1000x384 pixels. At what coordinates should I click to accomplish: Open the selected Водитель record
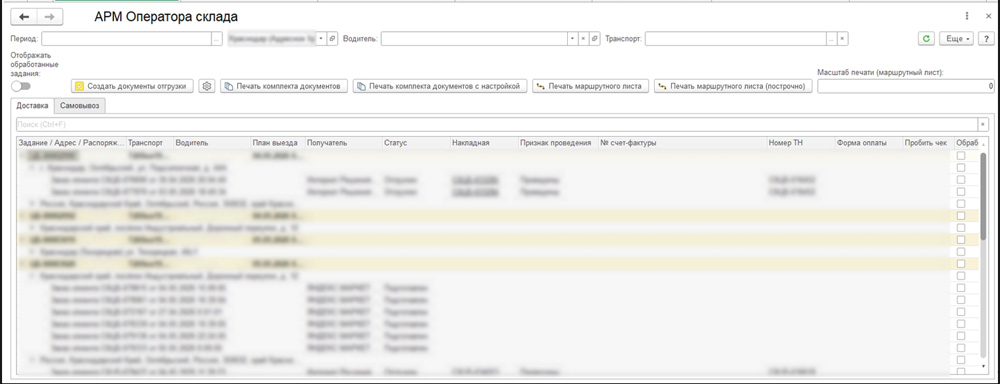[x=594, y=39]
